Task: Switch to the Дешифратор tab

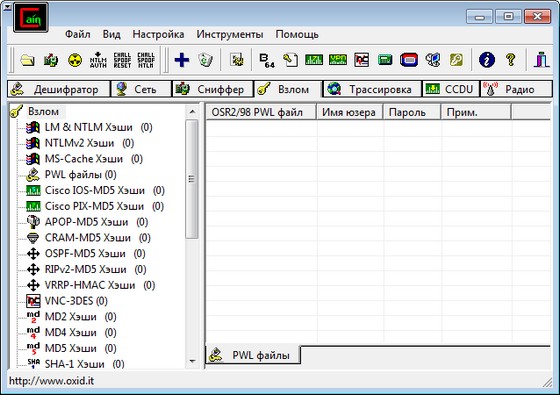Action: pyautogui.click(x=59, y=89)
